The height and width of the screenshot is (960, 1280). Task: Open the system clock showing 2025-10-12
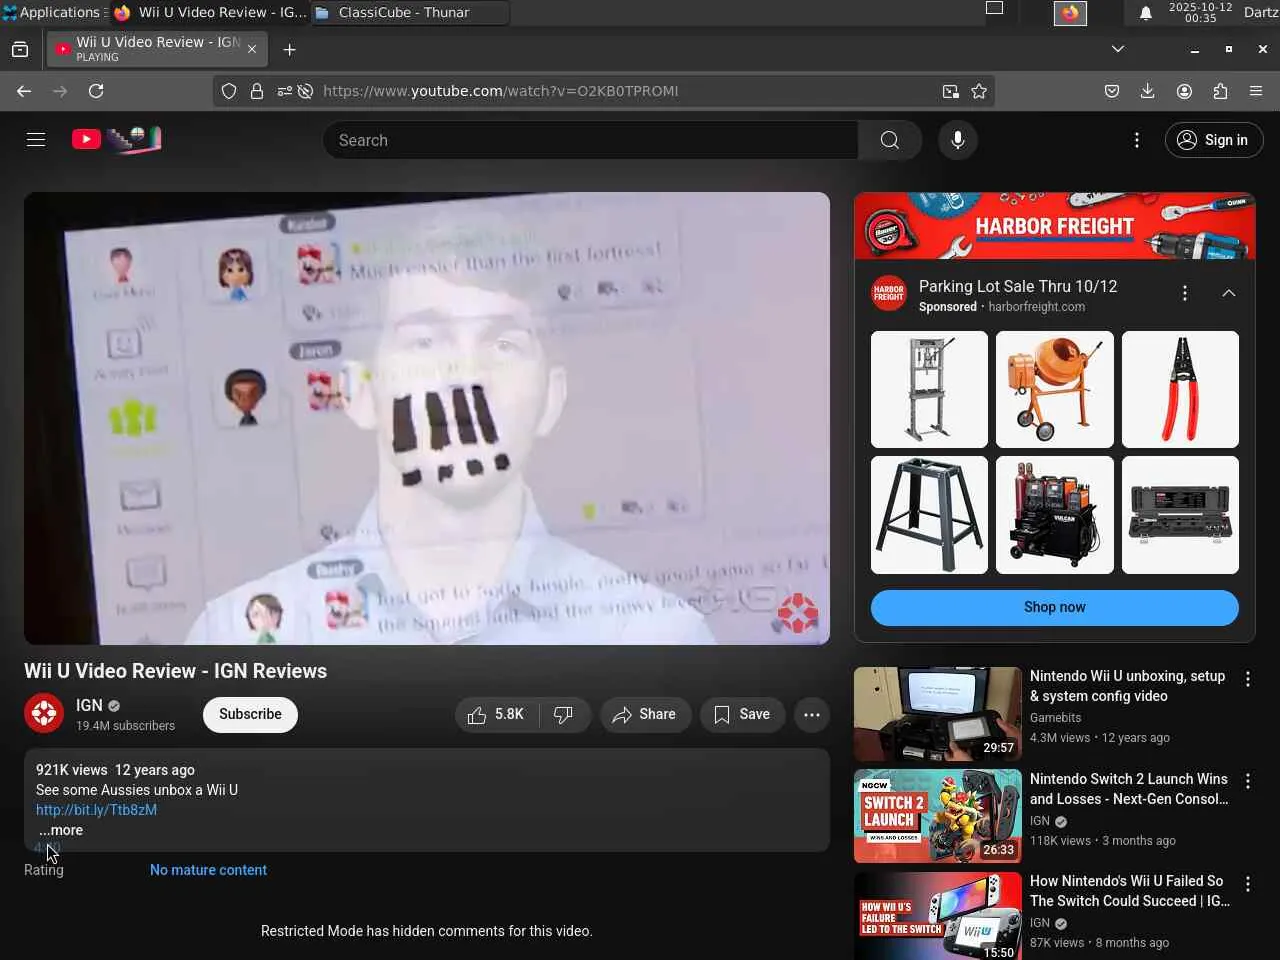coord(1200,12)
